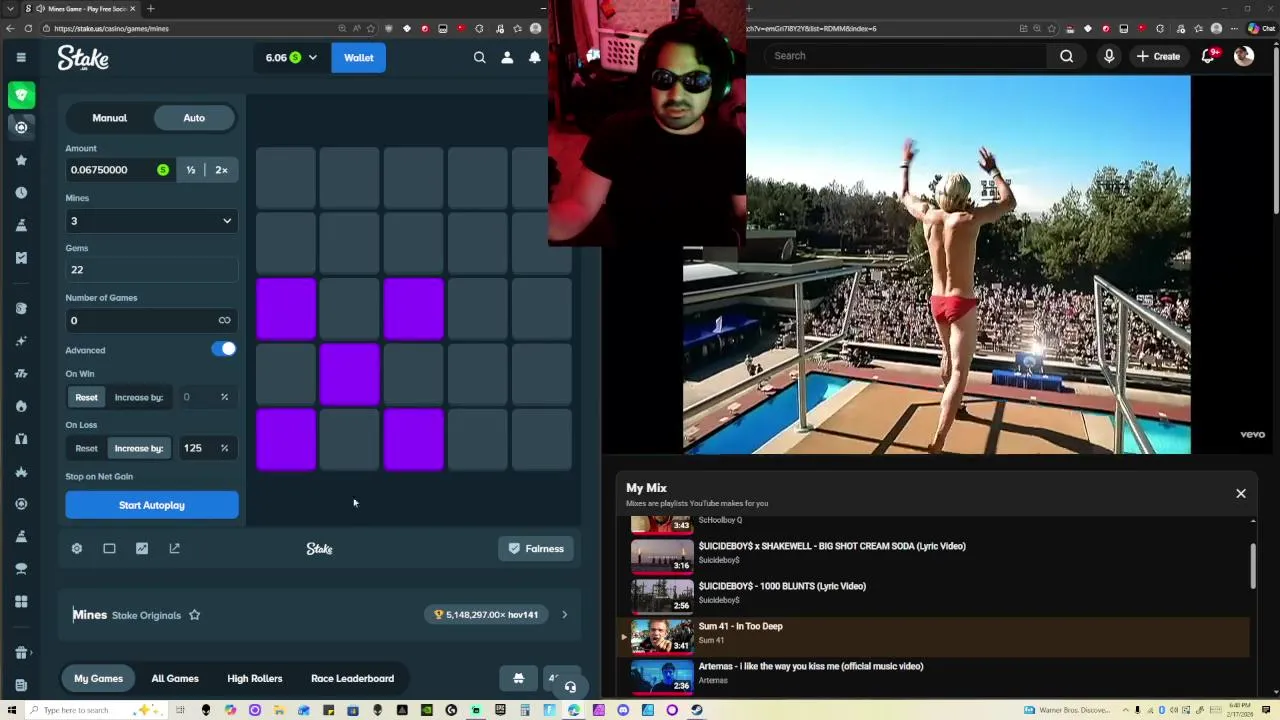Open tab list dropdown in Stake browser
This screenshot has height=720, width=1280.
pos(9,9)
